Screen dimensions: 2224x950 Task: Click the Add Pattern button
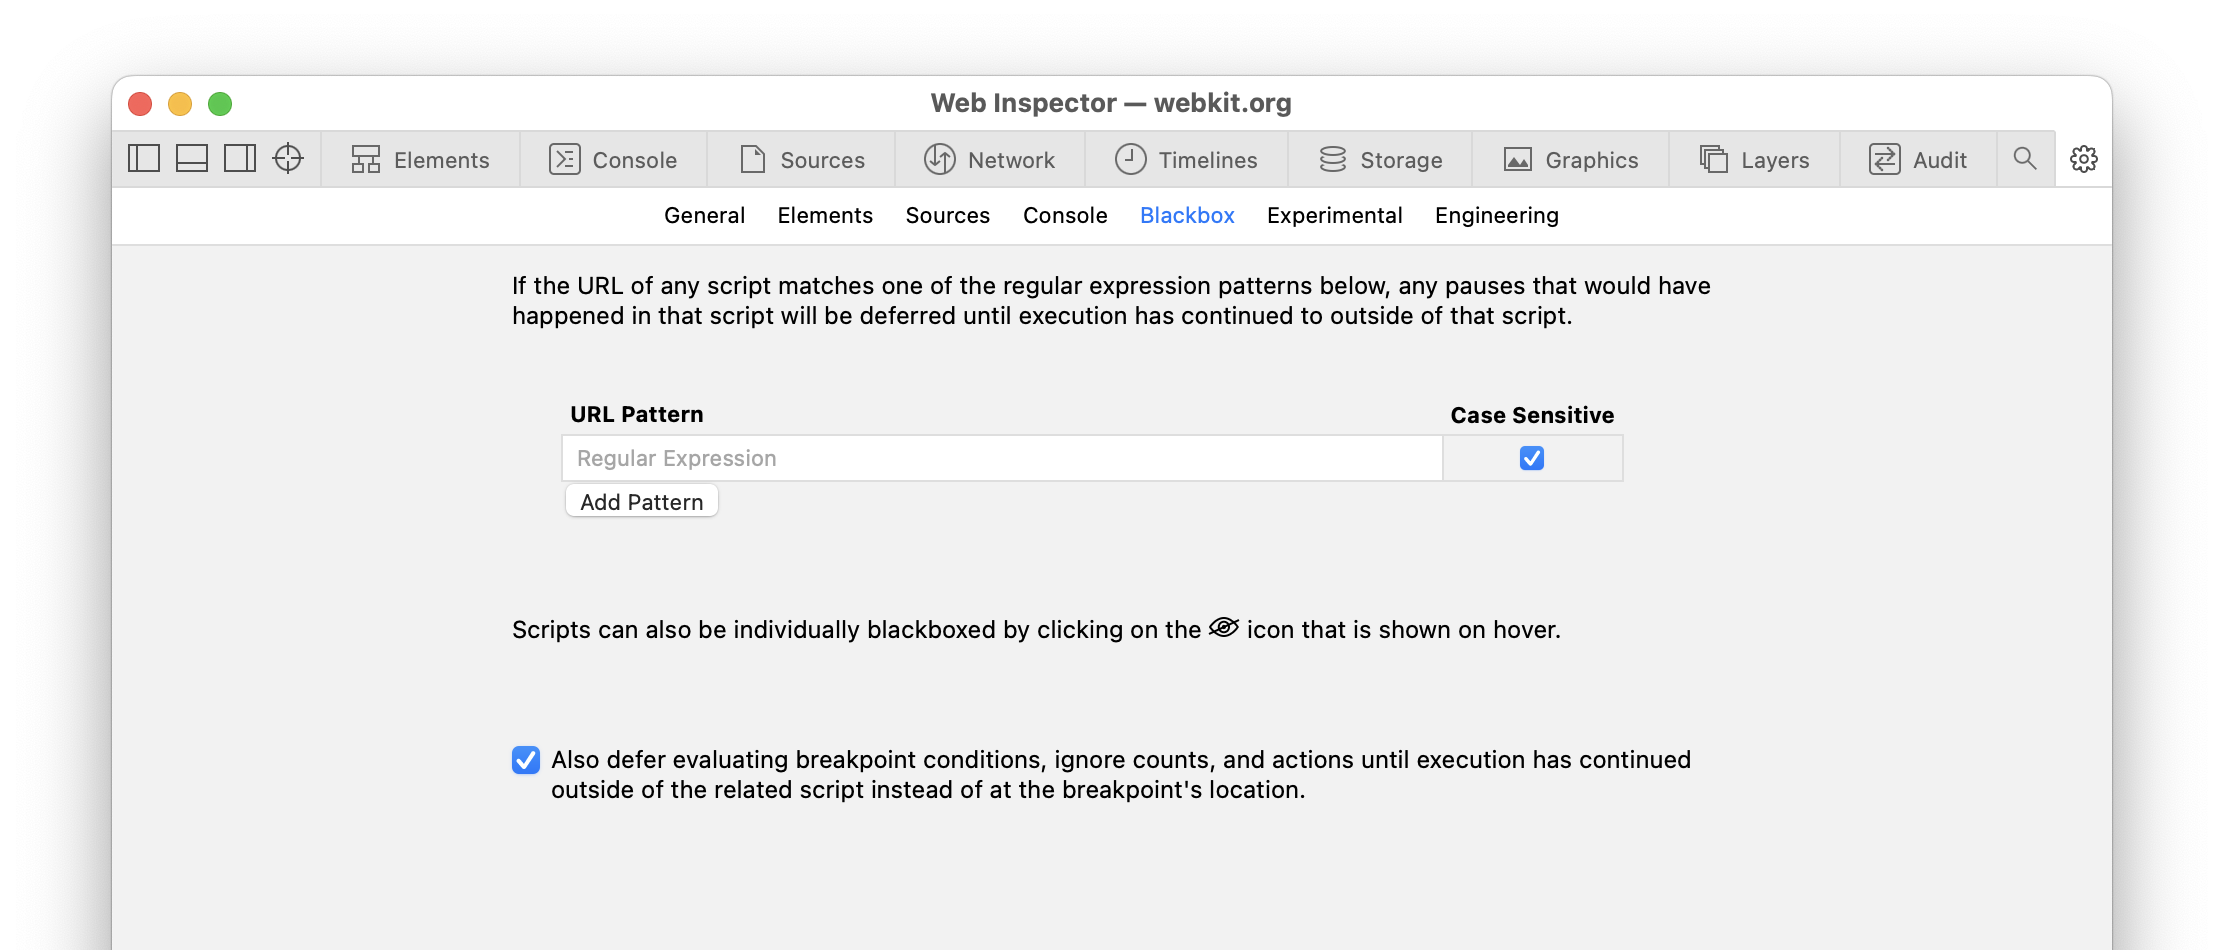[x=642, y=502]
